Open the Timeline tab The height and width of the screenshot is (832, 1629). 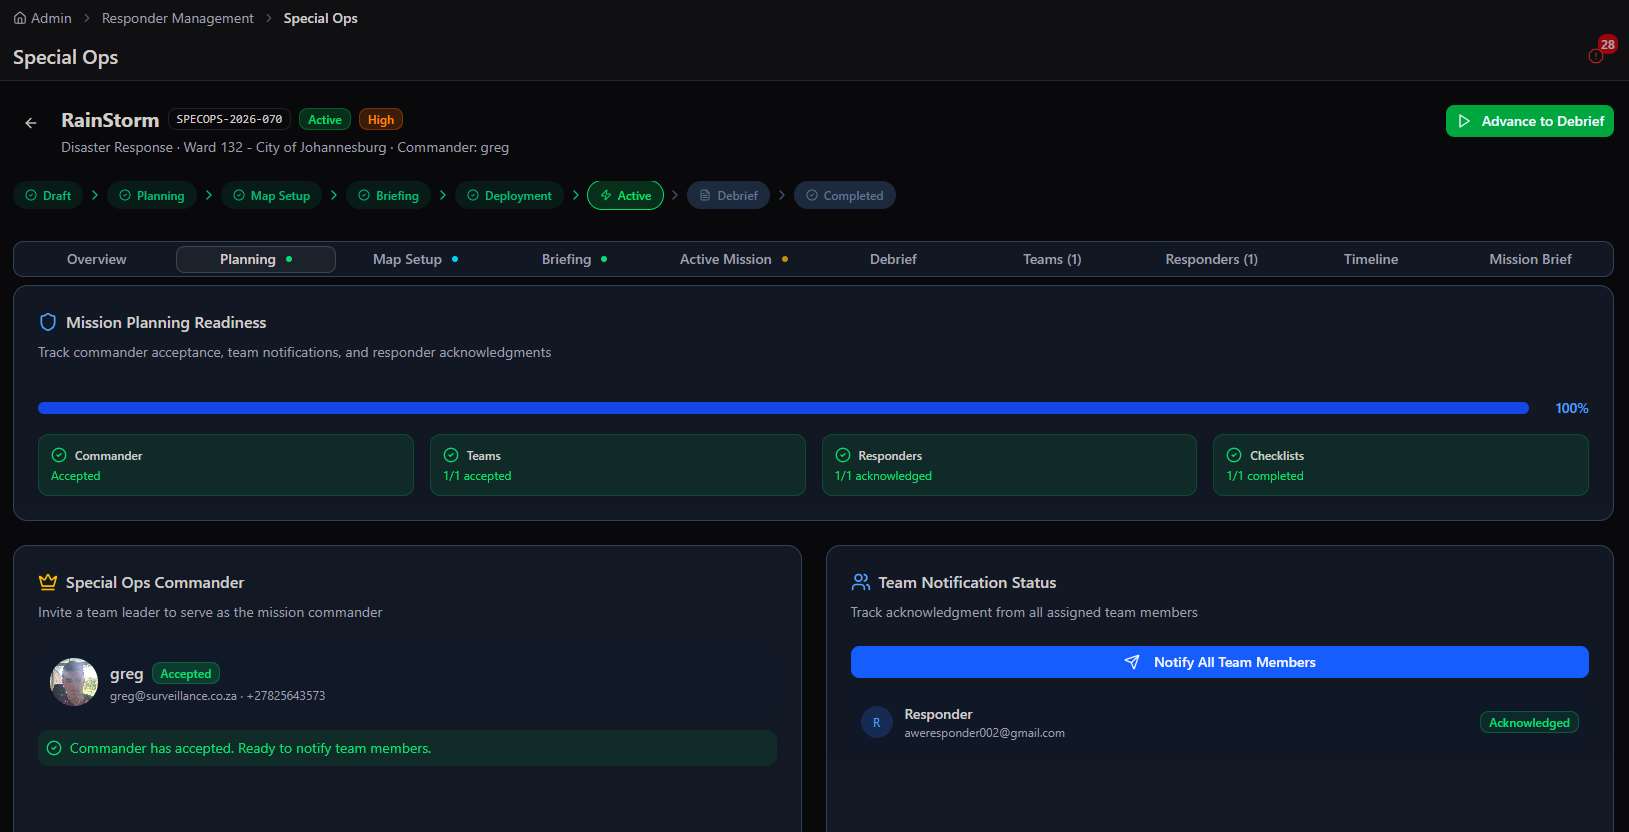(1371, 259)
